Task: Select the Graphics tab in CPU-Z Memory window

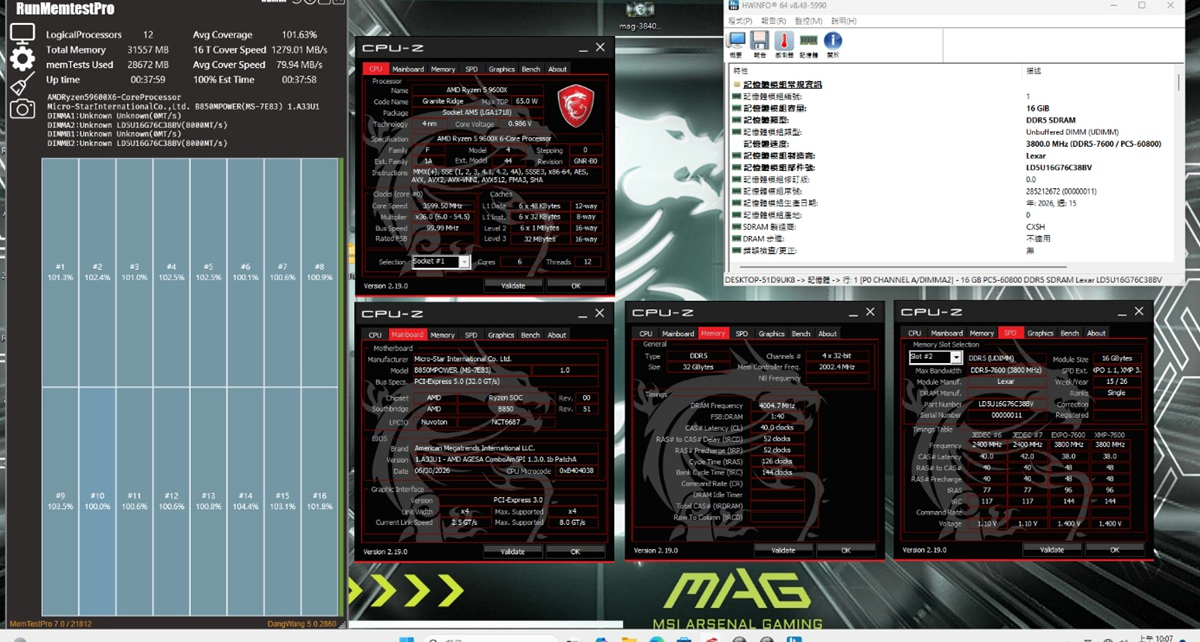Action: click(x=771, y=334)
